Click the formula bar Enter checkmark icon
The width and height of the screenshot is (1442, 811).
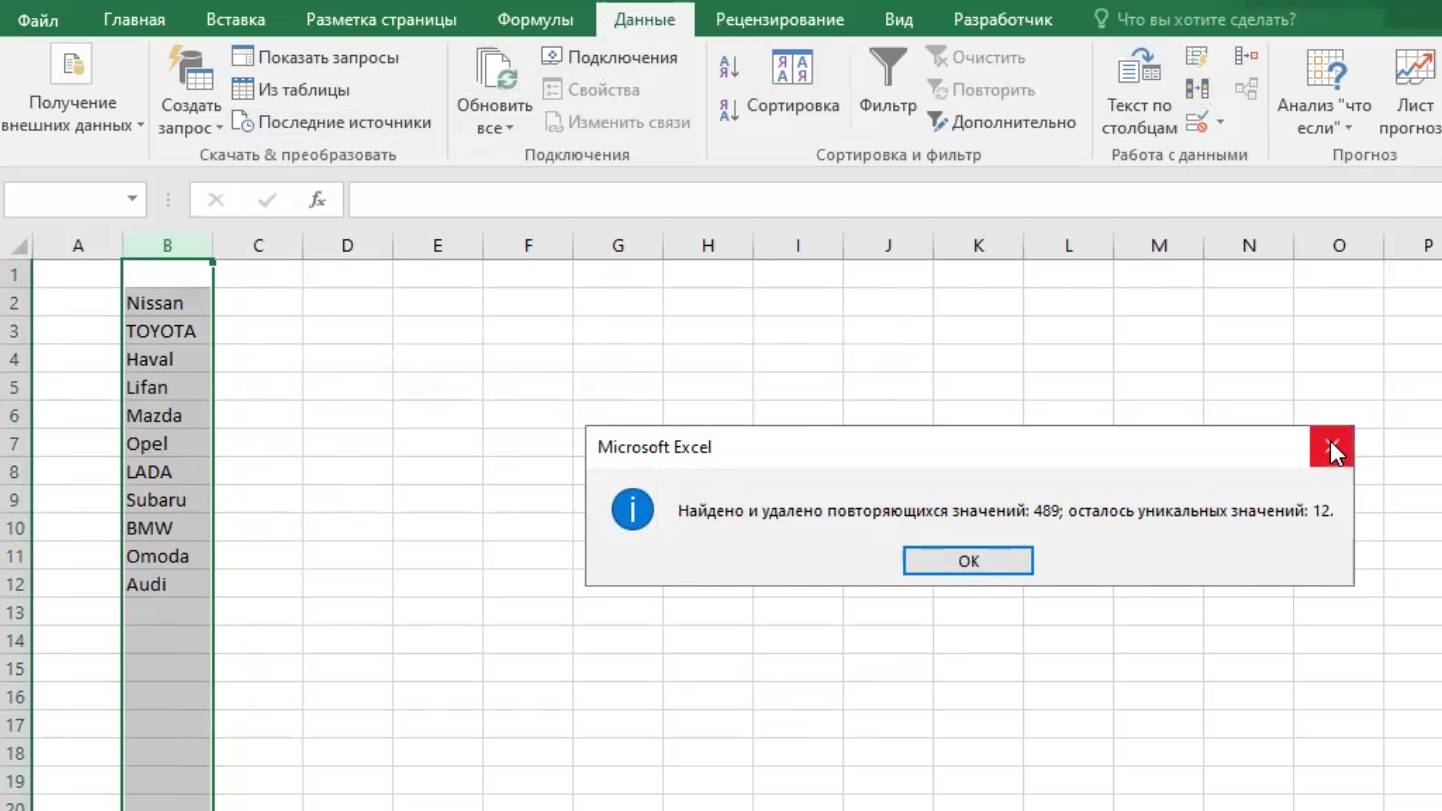267,200
